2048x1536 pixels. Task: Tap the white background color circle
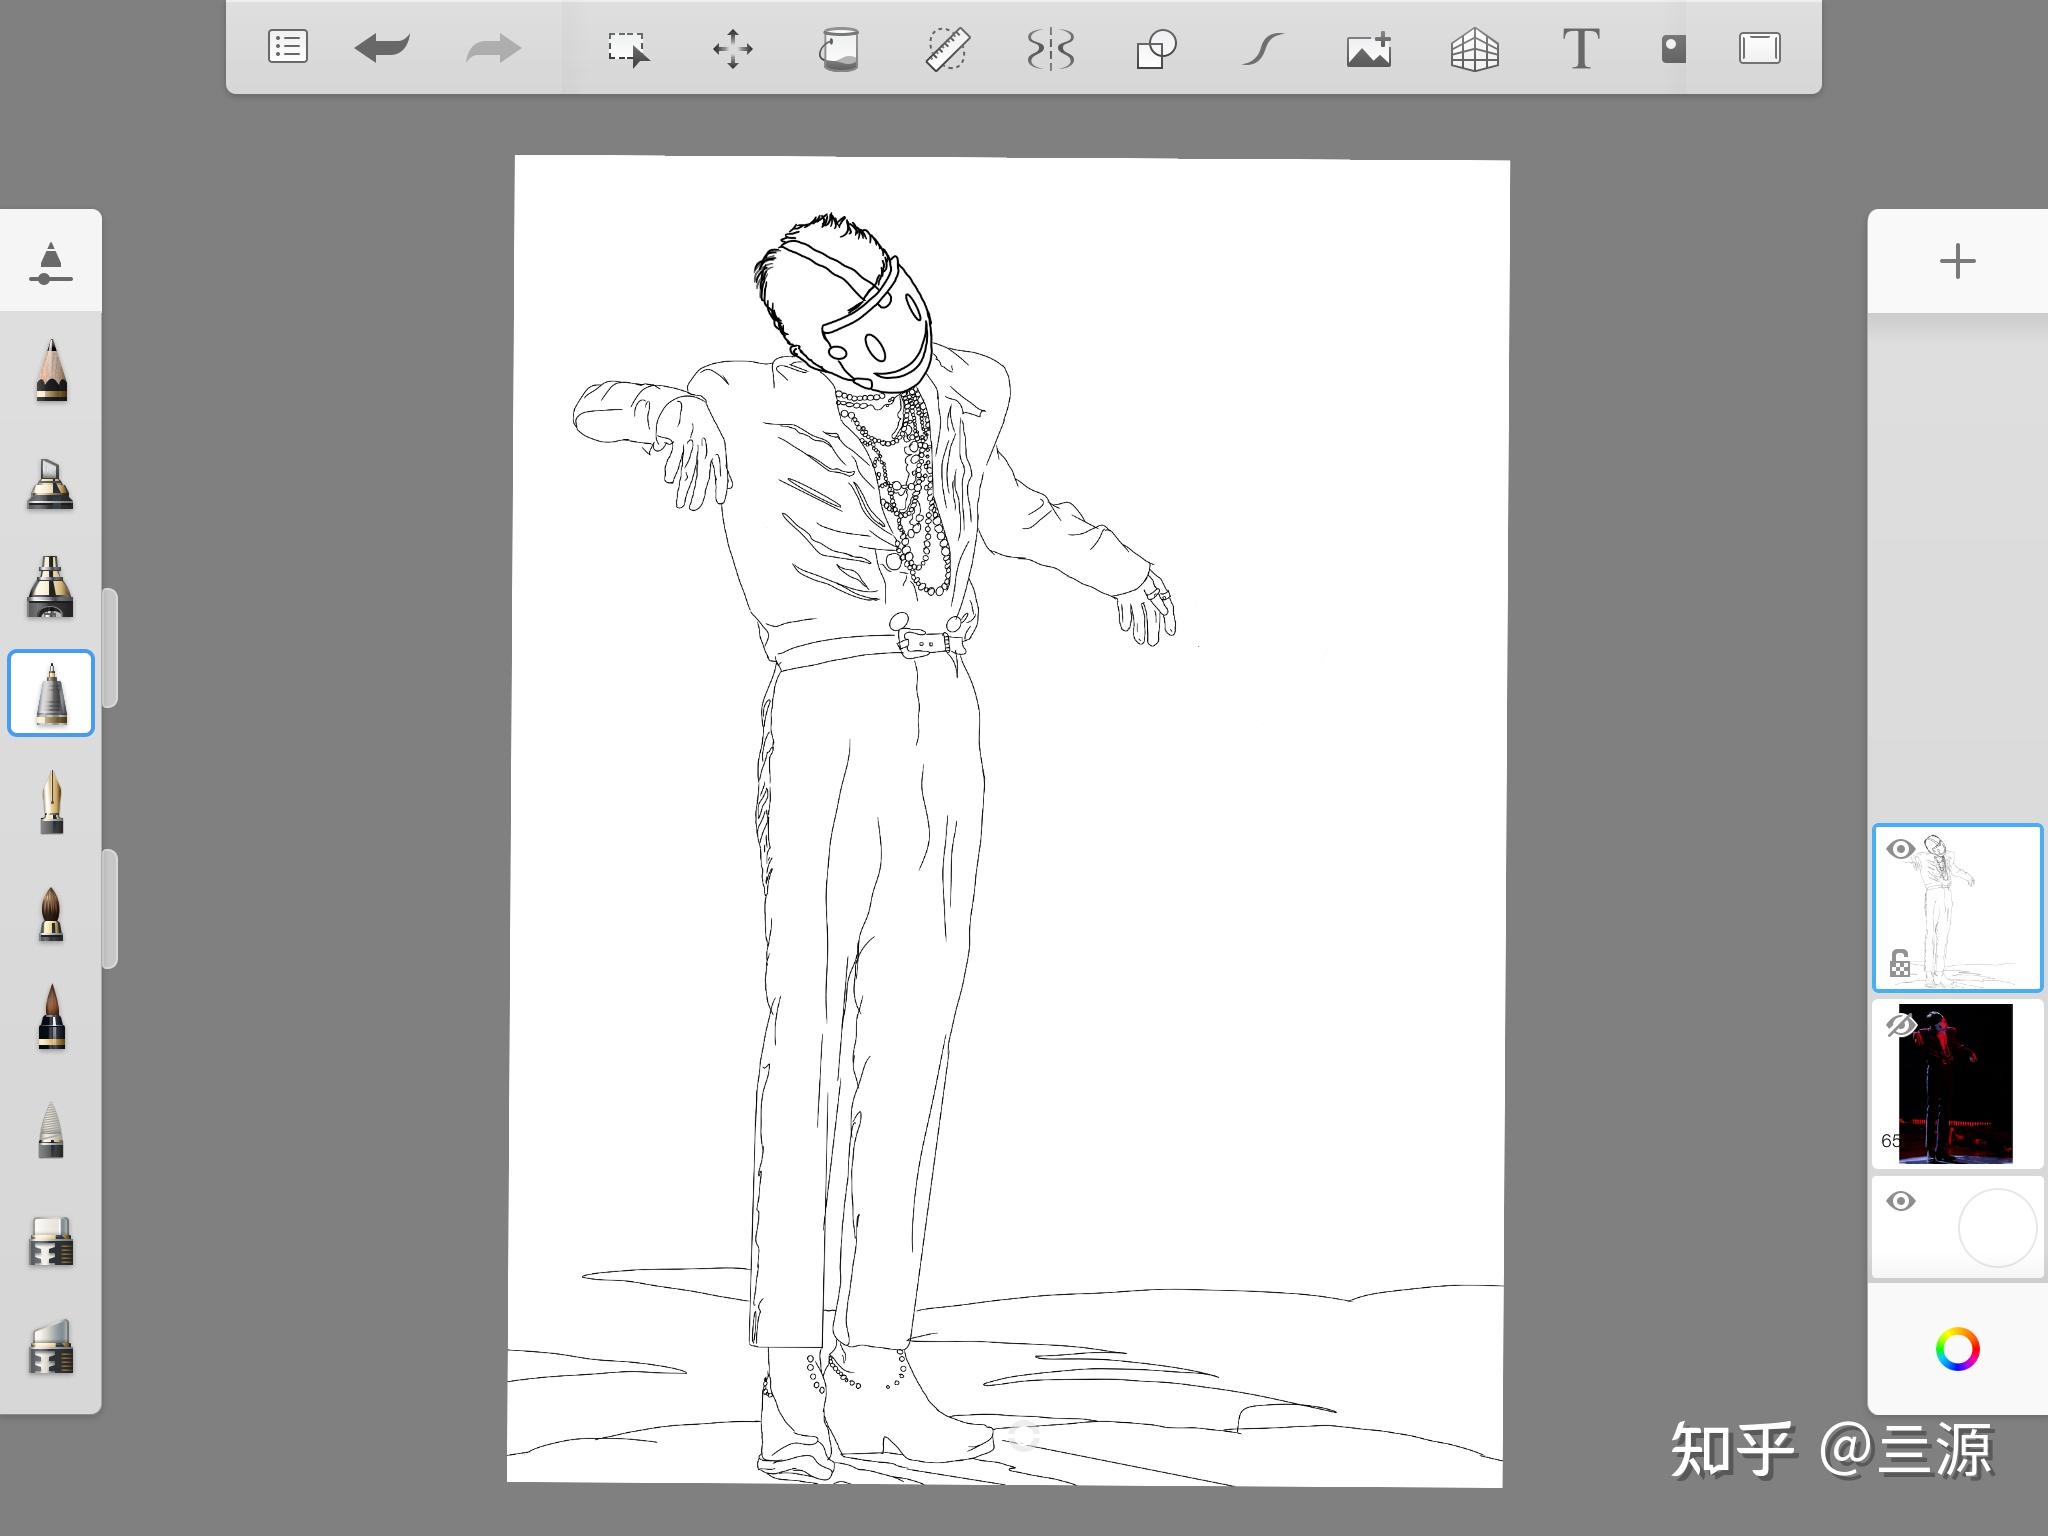click(1997, 1228)
